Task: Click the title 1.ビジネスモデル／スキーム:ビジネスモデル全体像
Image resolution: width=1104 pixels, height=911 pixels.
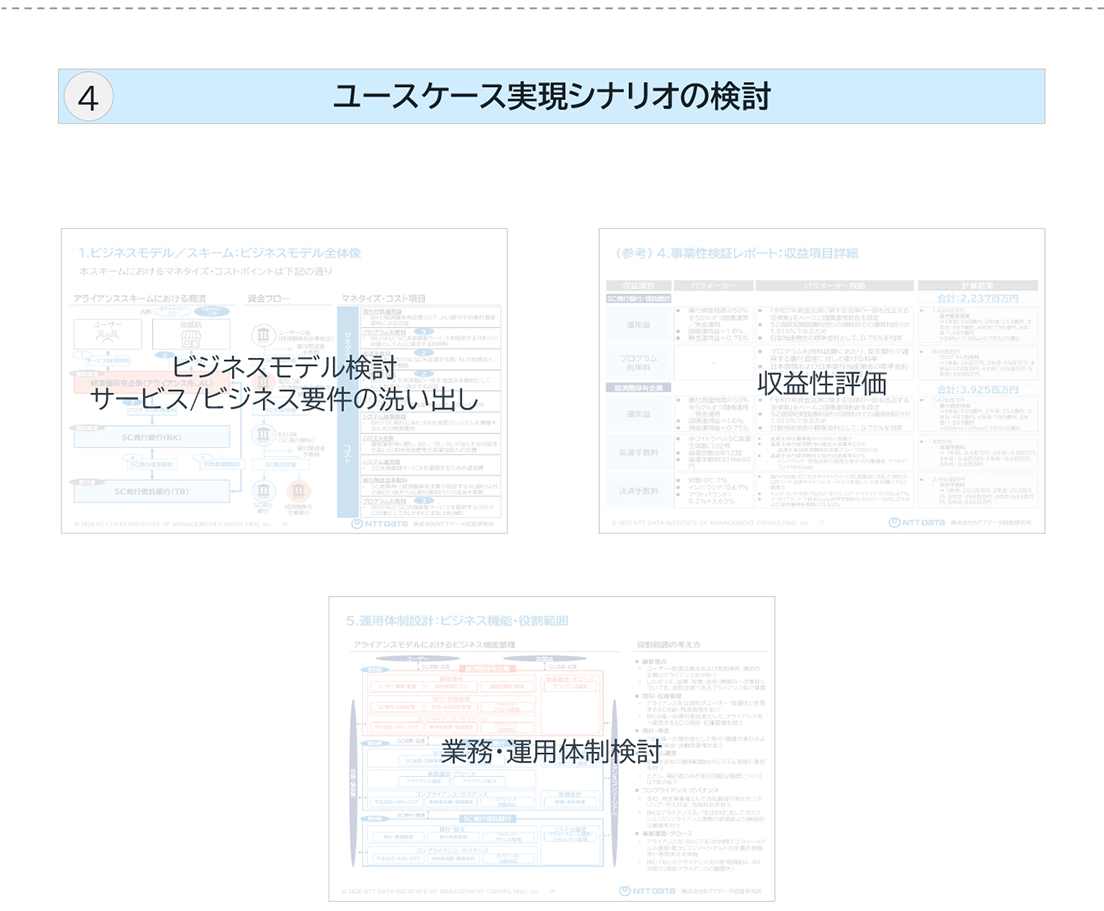Action: pyautogui.click(x=219, y=253)
